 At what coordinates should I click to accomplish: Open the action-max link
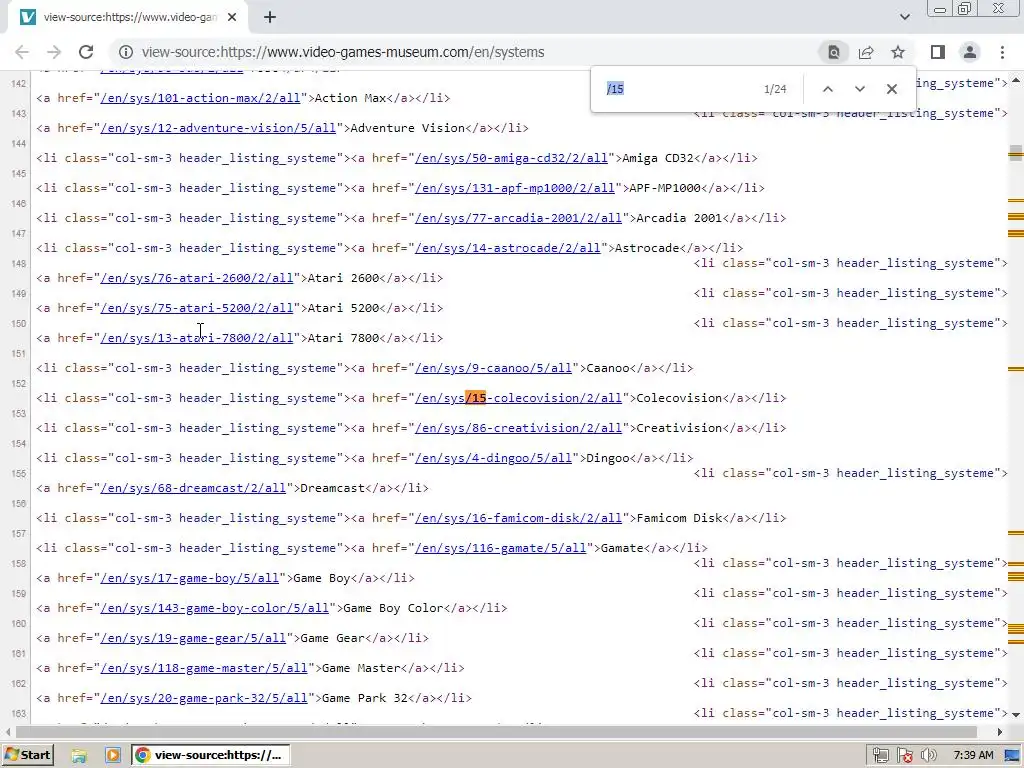(x=200, y=98)
